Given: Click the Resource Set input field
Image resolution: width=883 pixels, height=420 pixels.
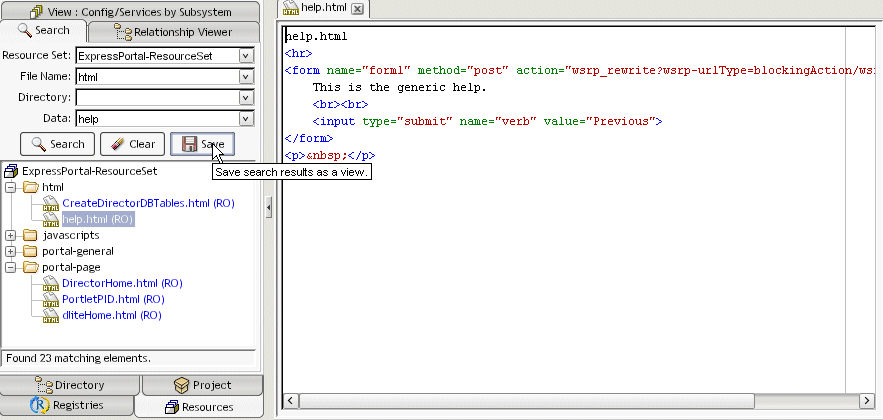Looking at the screenshot, I should point(157,56).
